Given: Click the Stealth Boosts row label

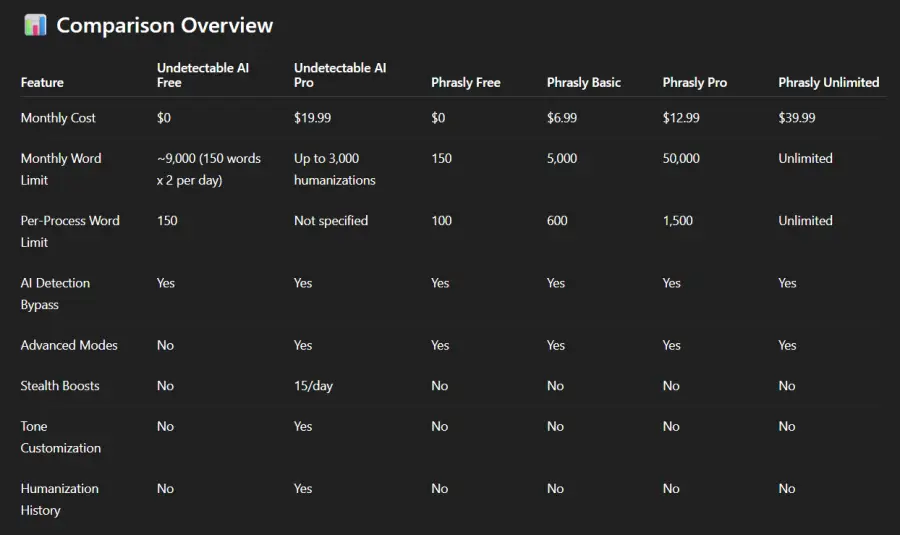Looking at the screenshot, I should (60, 386).
